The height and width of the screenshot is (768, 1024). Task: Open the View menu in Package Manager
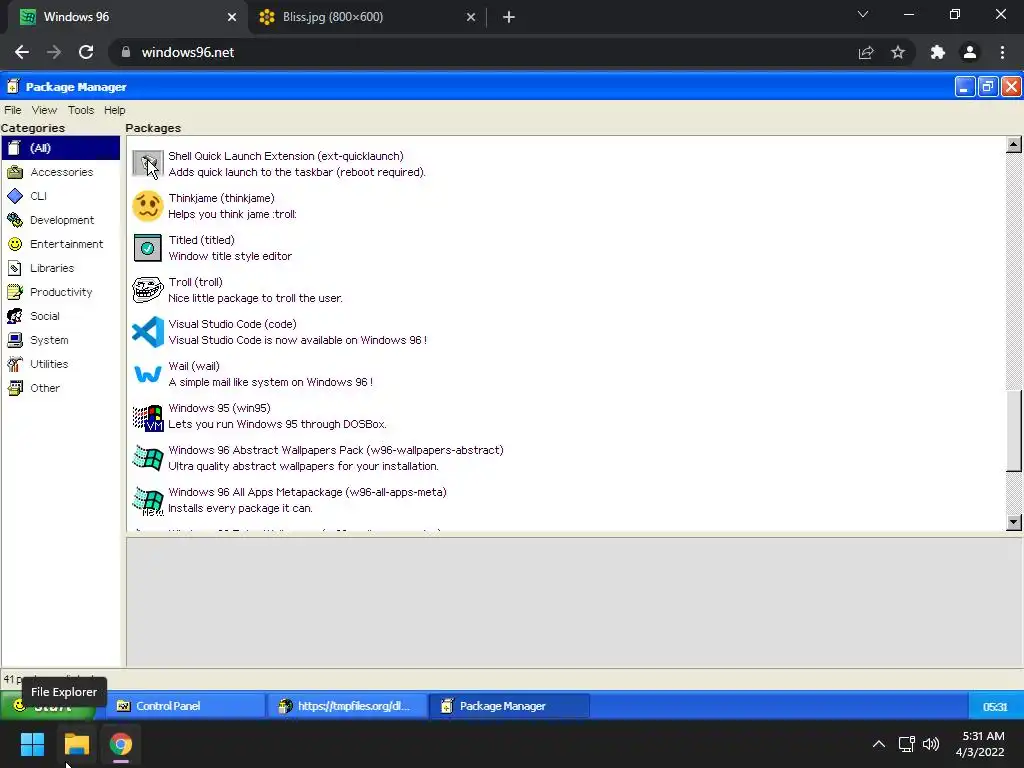point(44,110)
